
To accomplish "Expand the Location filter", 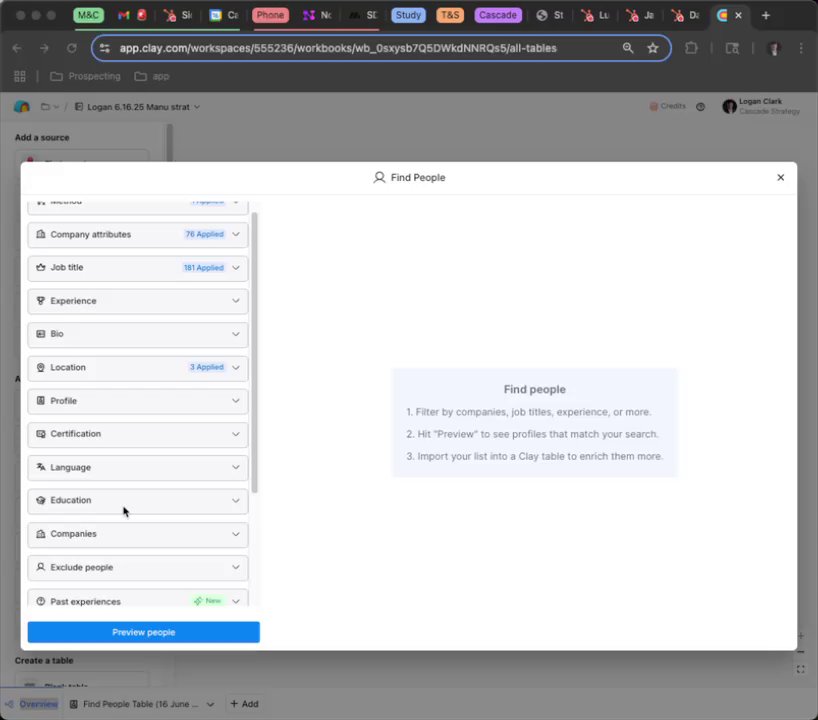I will click(x=138, y=367).
